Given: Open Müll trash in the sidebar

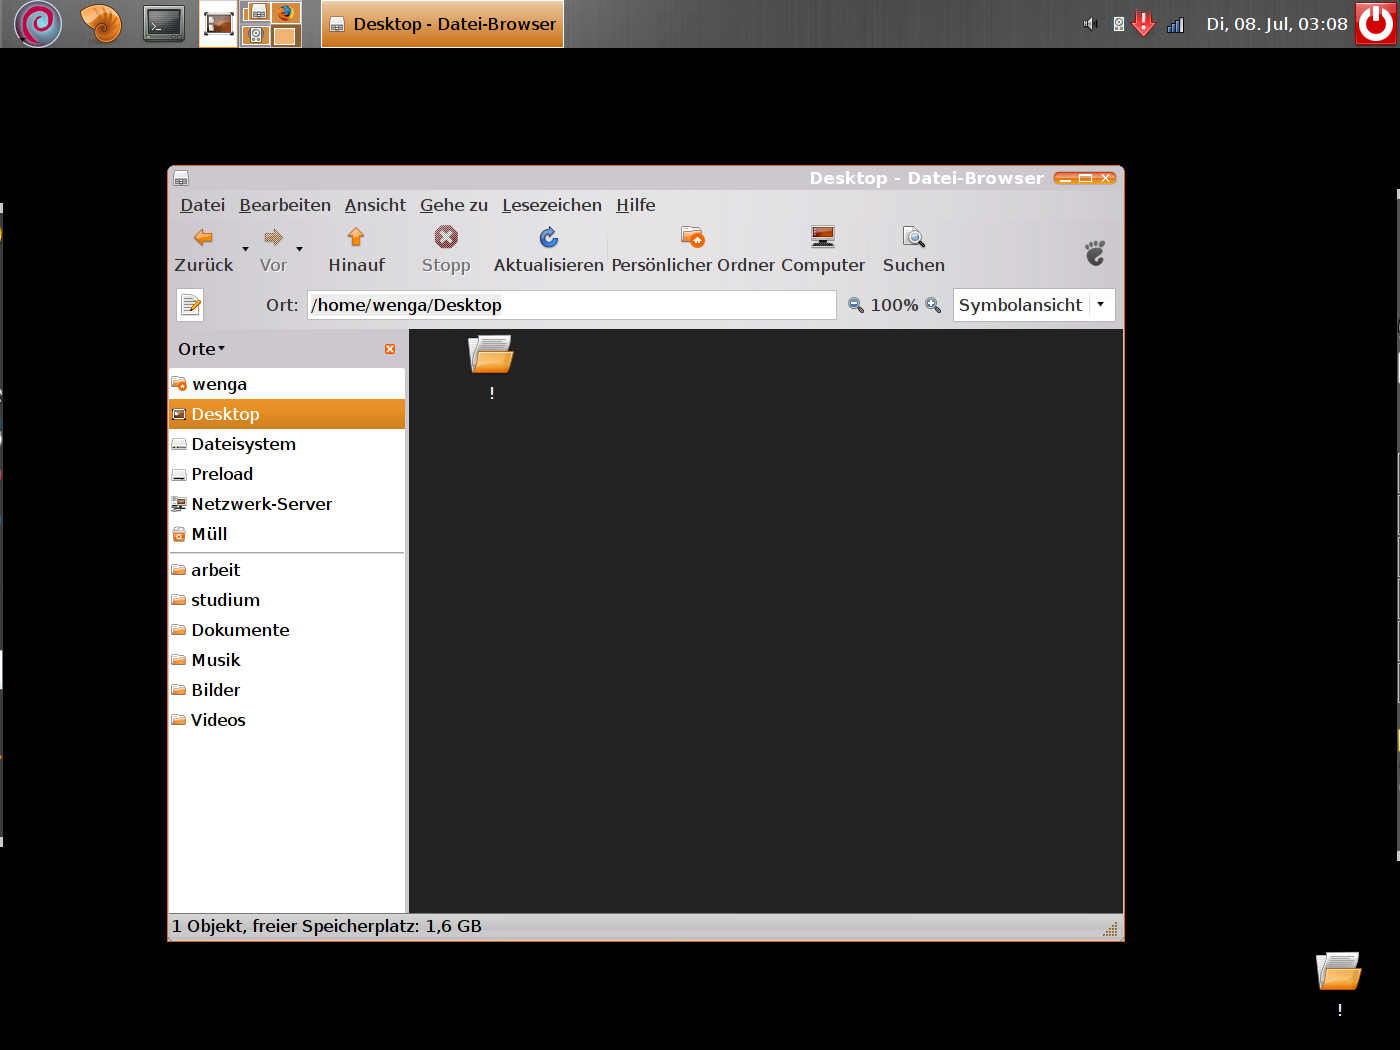Looking at the screenshot, I should coord(287,534).
